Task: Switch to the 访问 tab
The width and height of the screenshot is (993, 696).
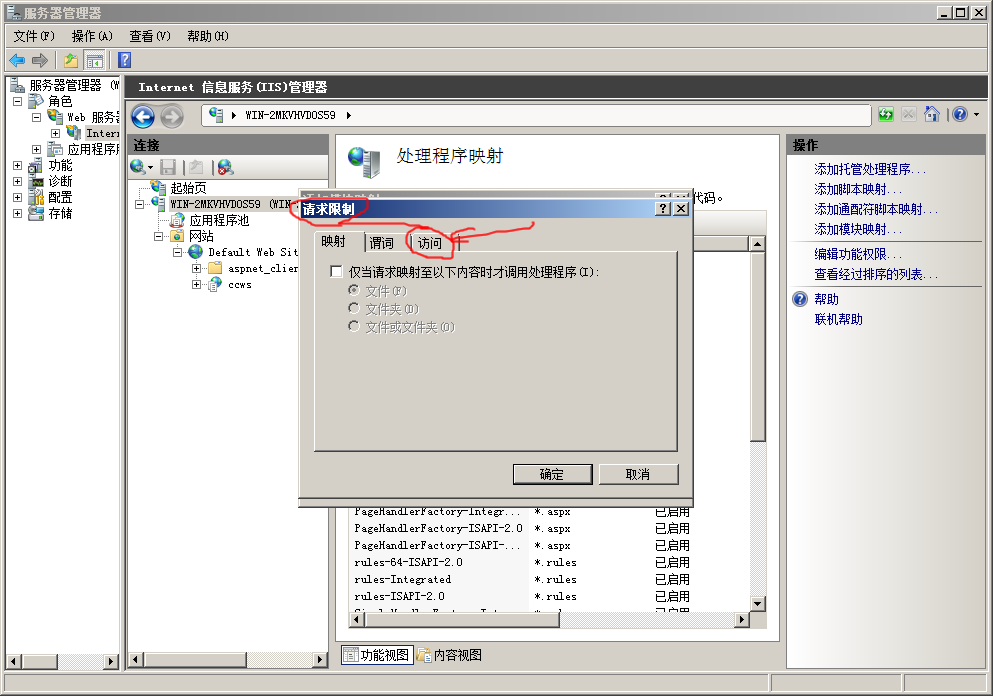Action: [x=429, y=243]
